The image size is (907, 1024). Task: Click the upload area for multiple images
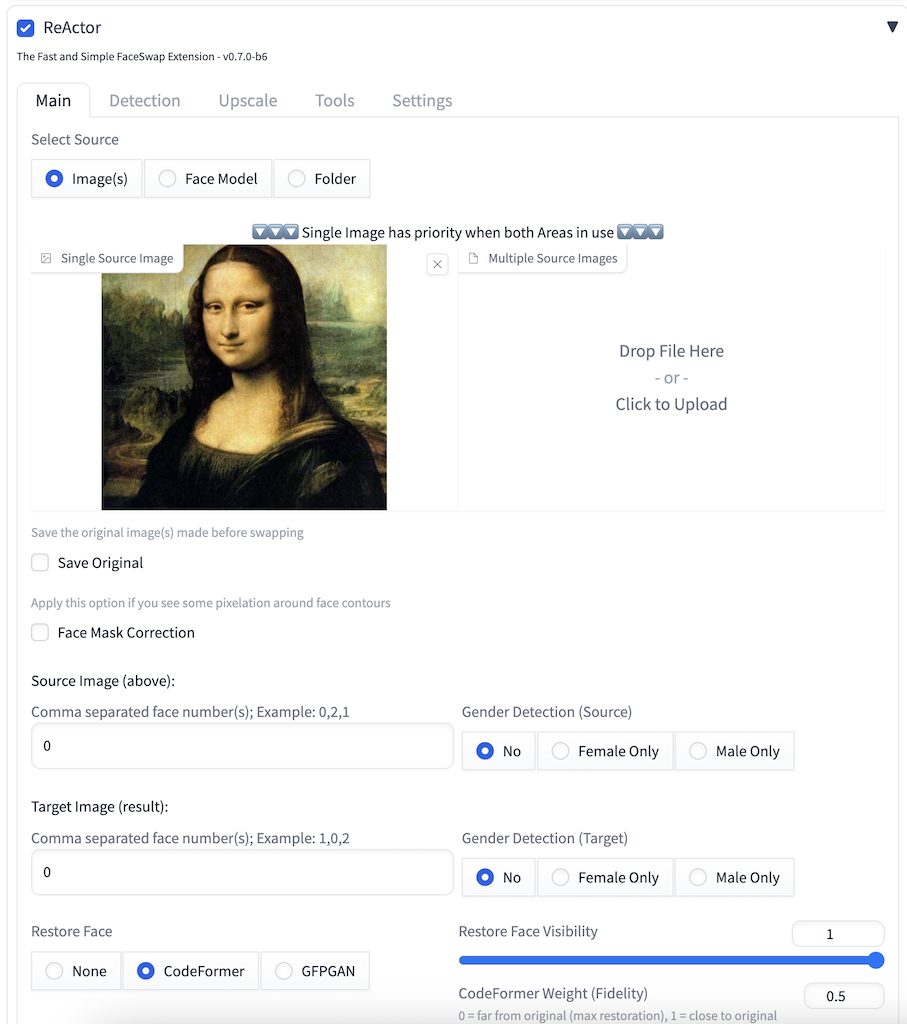tap(671, 378)
